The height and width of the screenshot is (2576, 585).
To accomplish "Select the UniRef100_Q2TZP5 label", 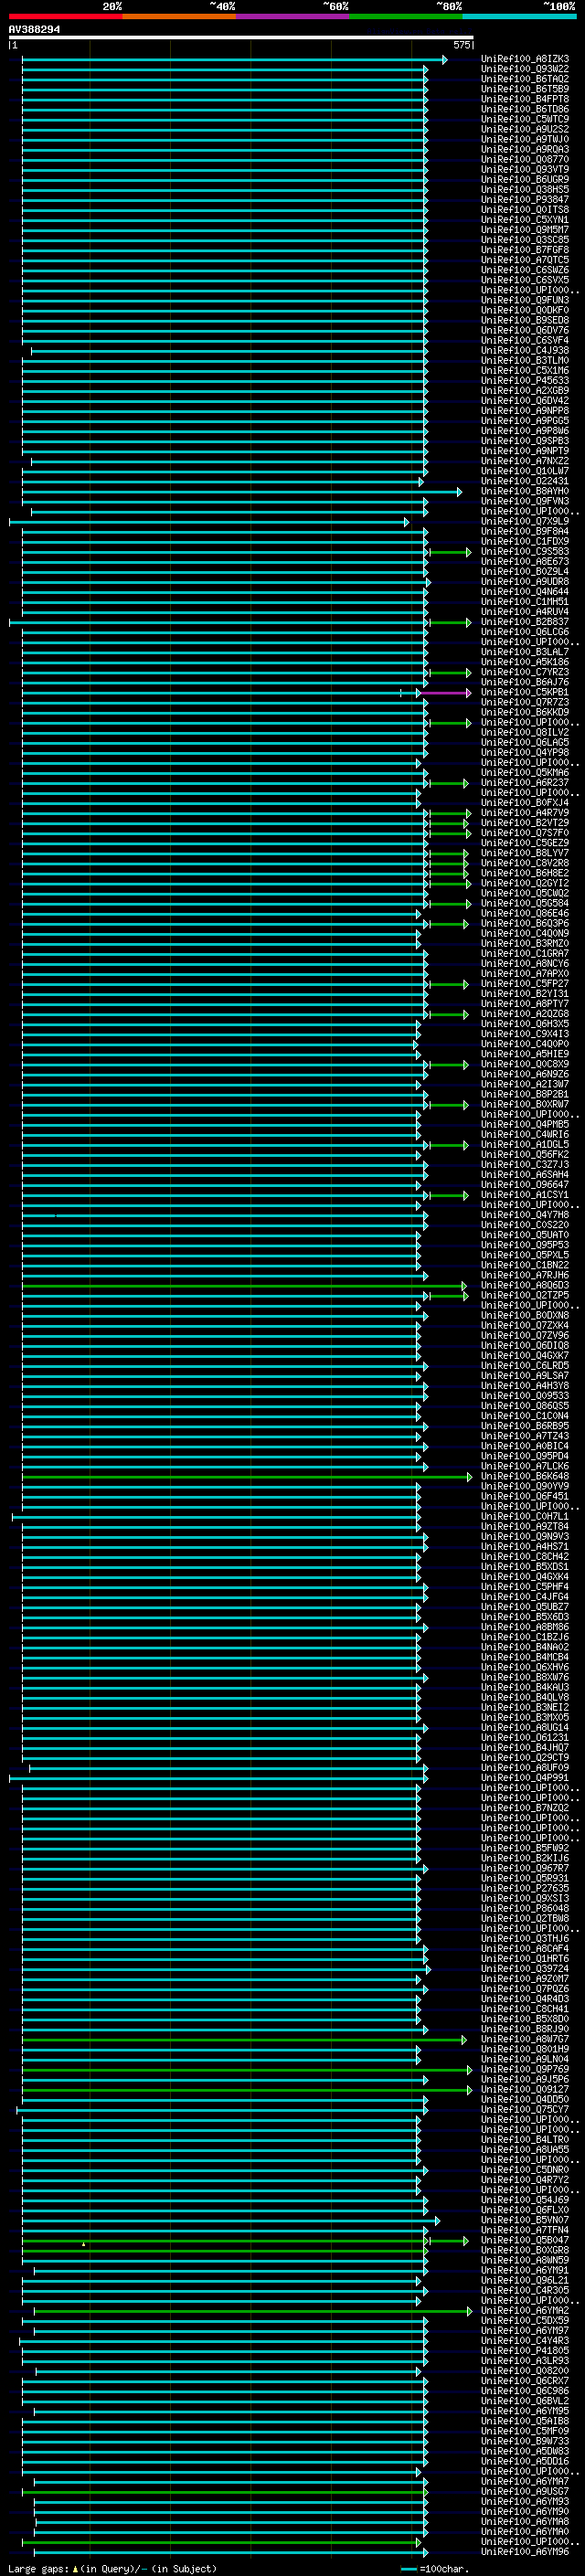I will (x=525, y=1295).
